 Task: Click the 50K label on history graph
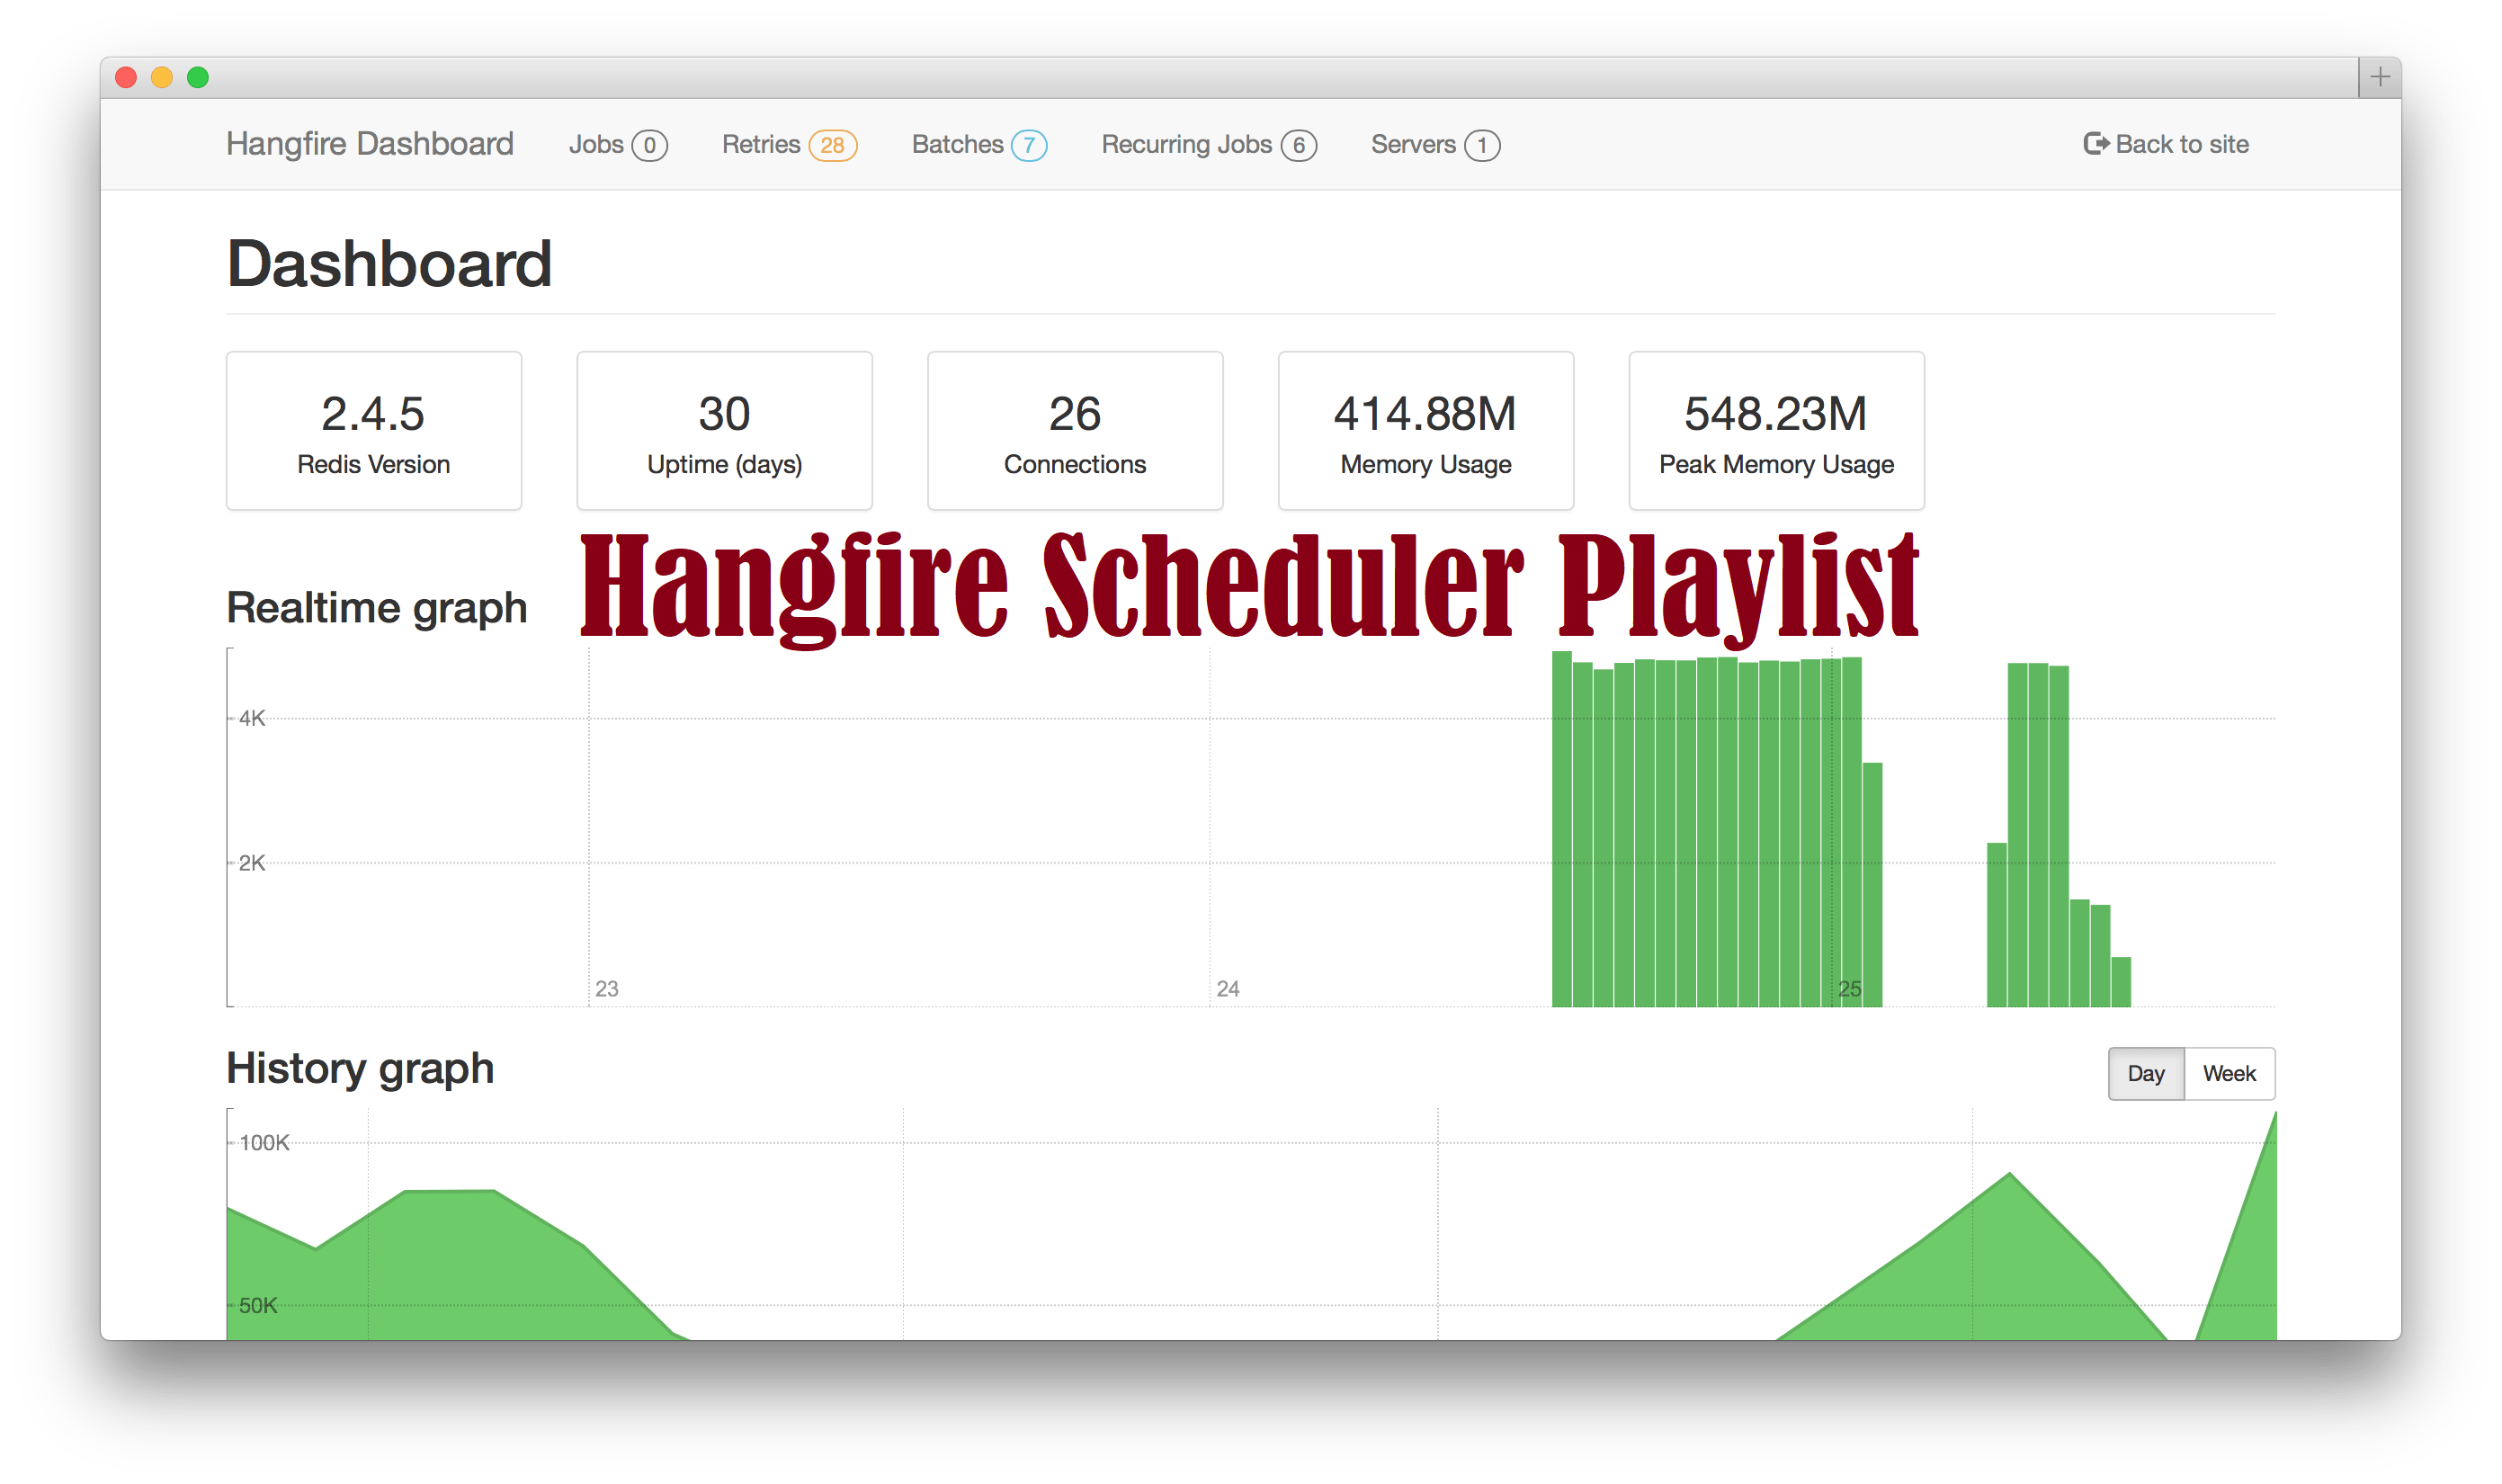coord(258,1305)
